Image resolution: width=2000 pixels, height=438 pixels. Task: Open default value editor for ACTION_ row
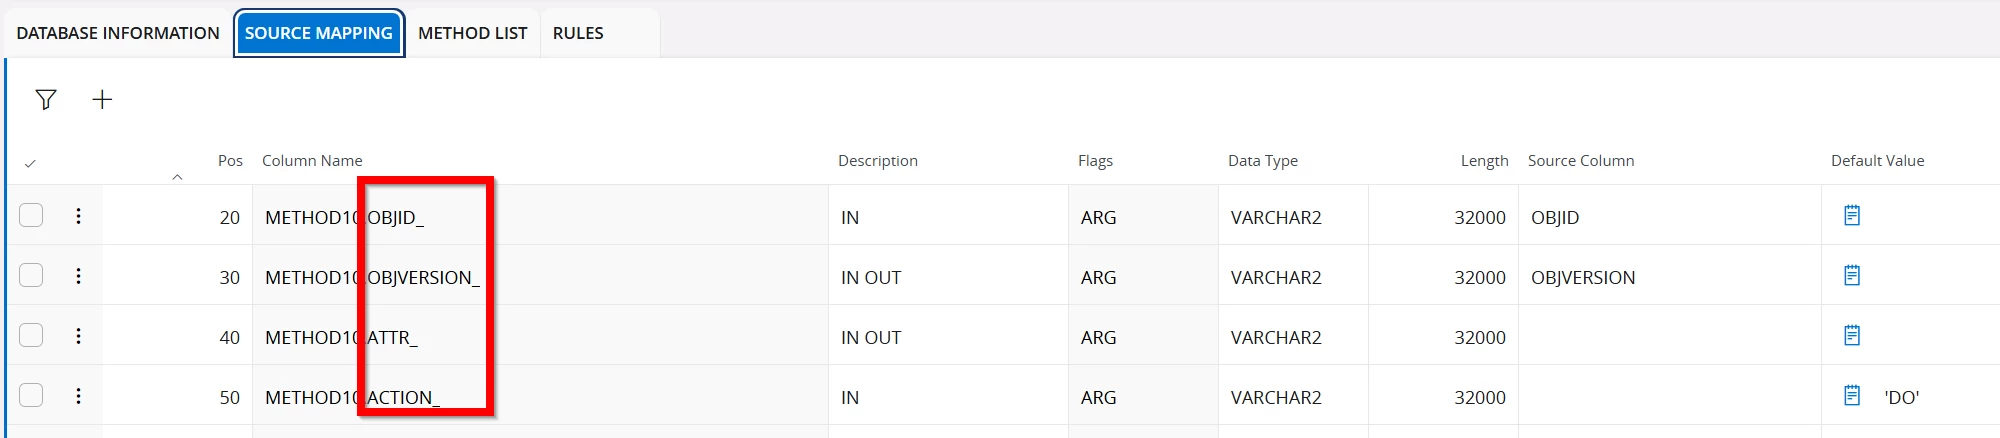[x=1852, y=396]
